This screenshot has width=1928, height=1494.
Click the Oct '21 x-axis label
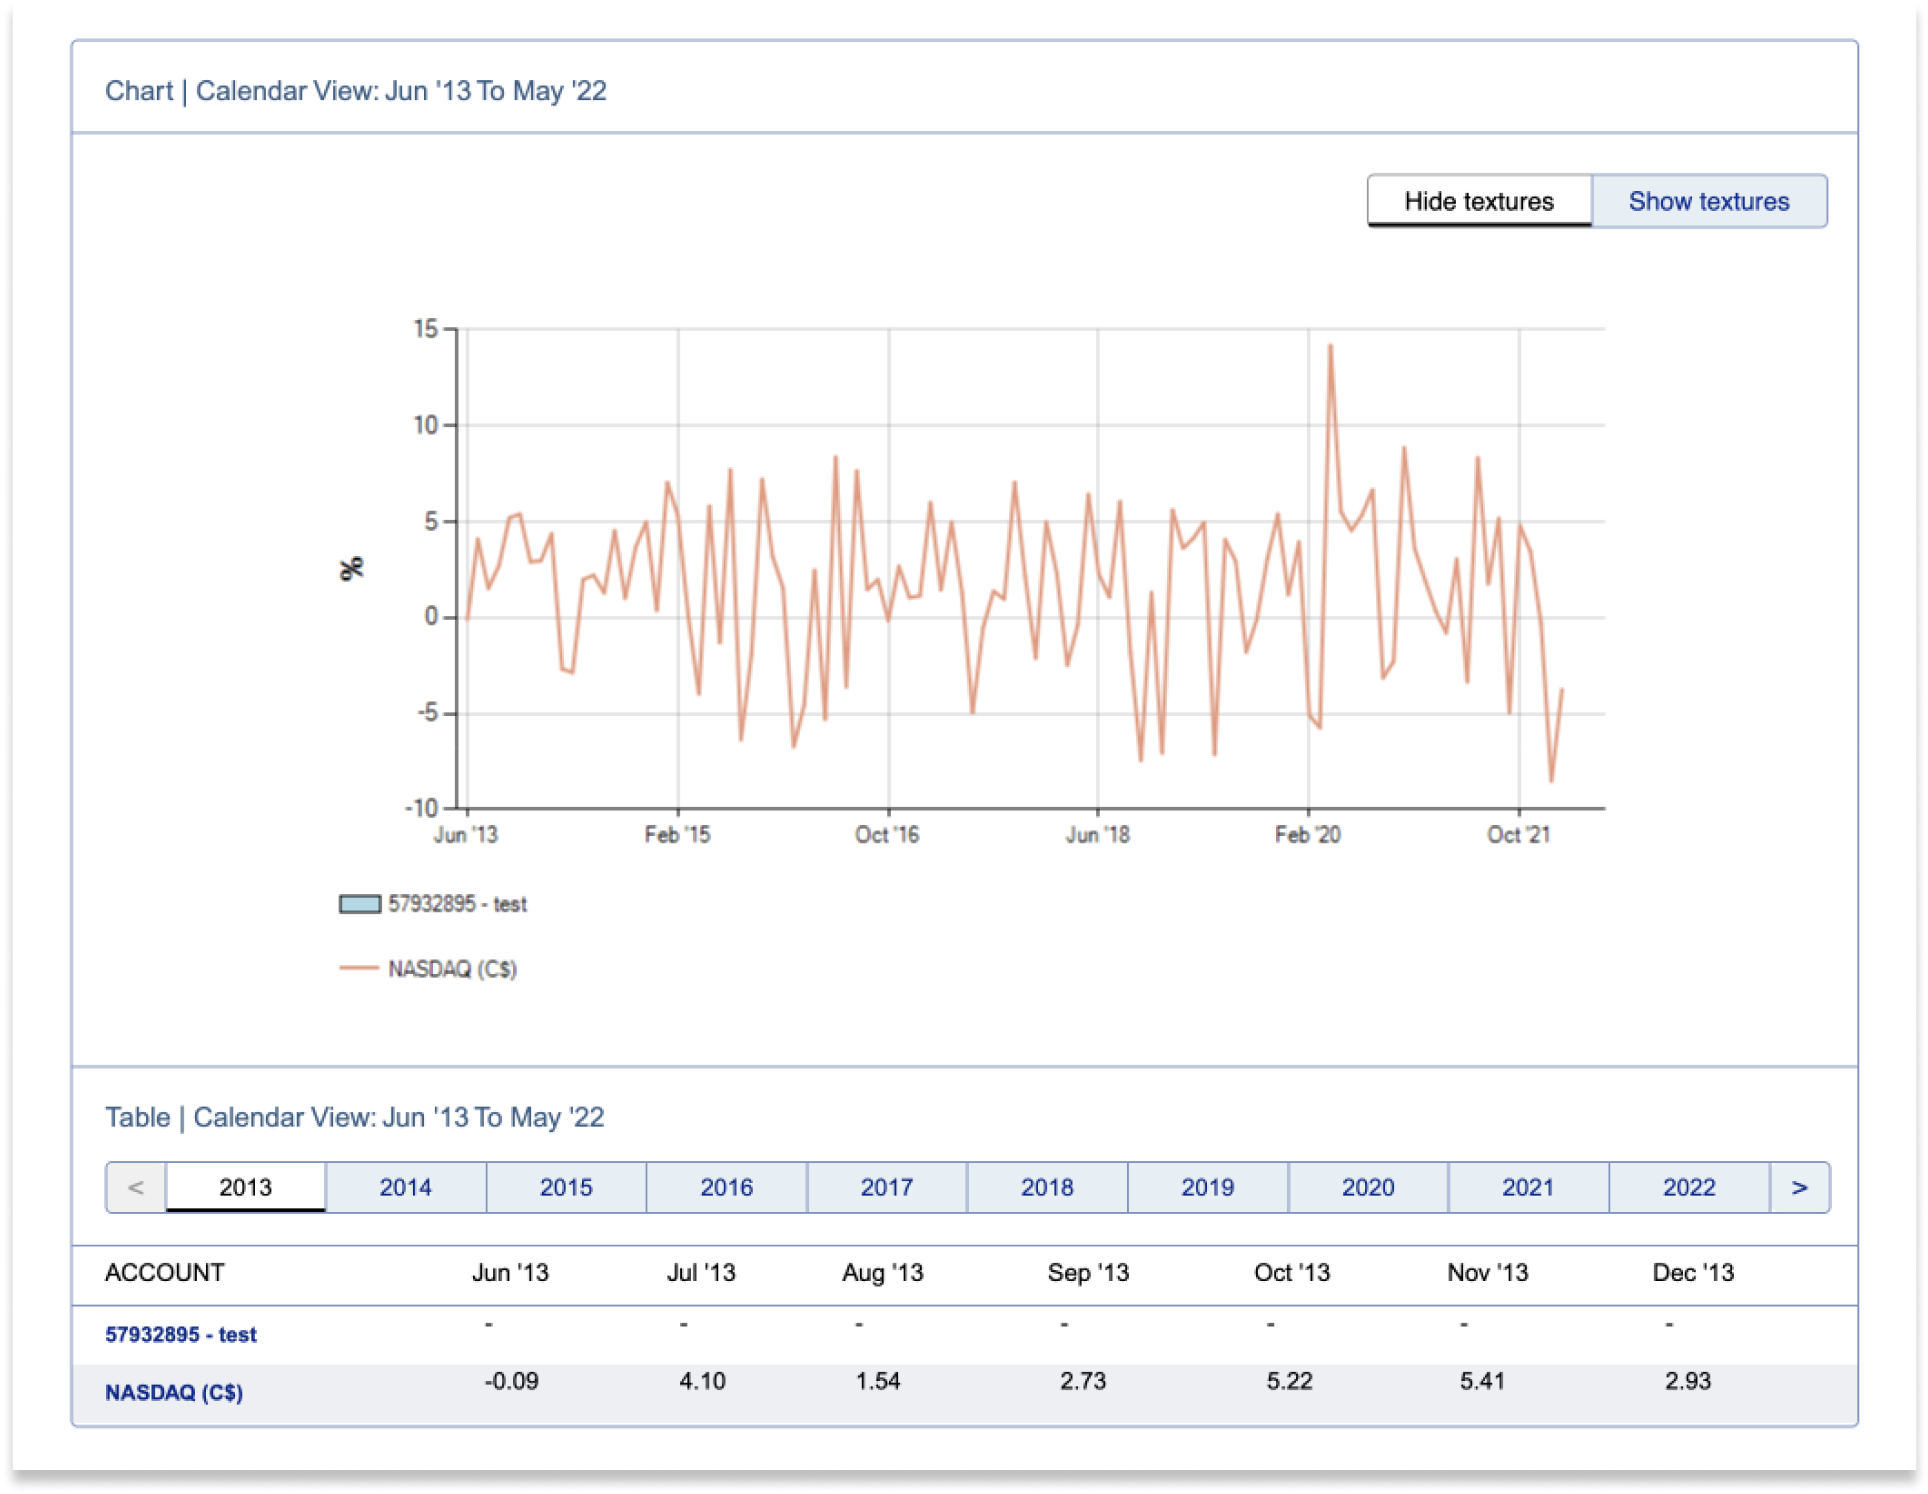pyautogui.click(x=1518, y=835)
